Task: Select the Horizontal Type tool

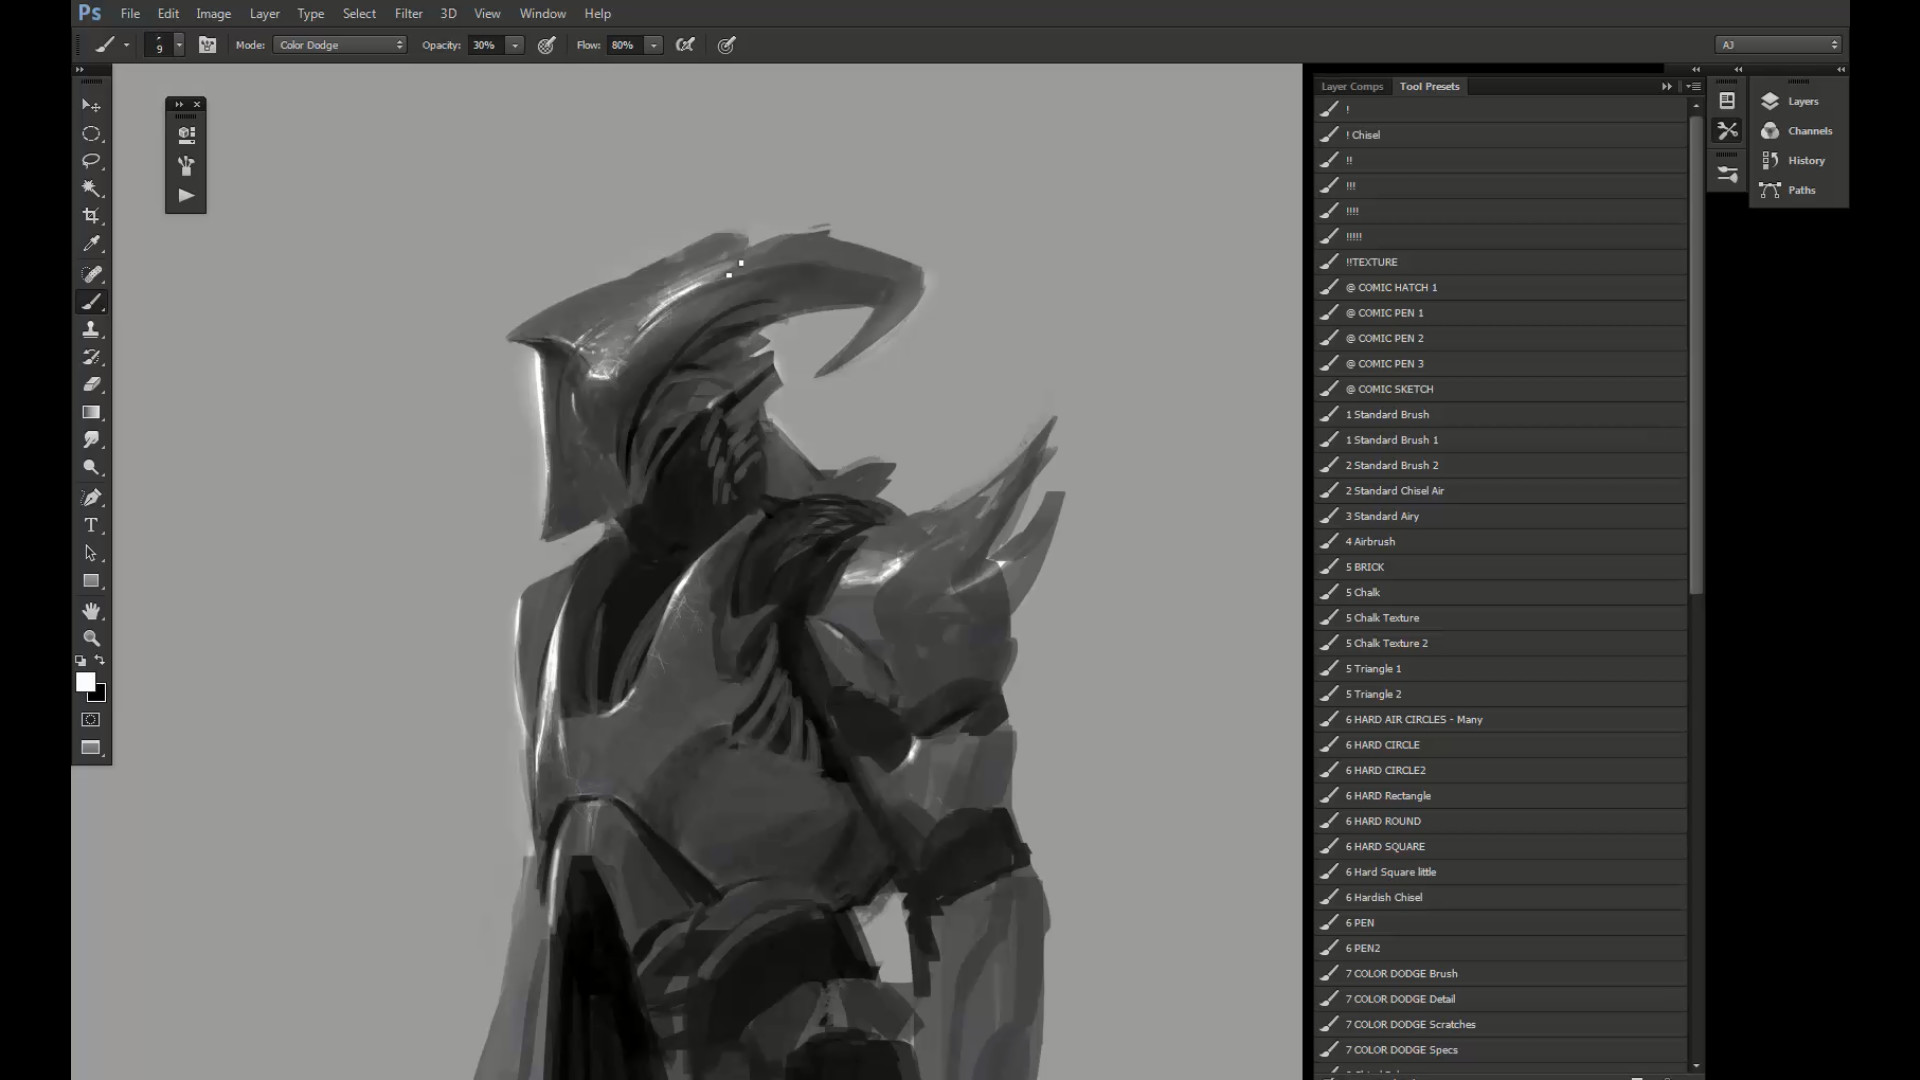Action: coord(91,525)
